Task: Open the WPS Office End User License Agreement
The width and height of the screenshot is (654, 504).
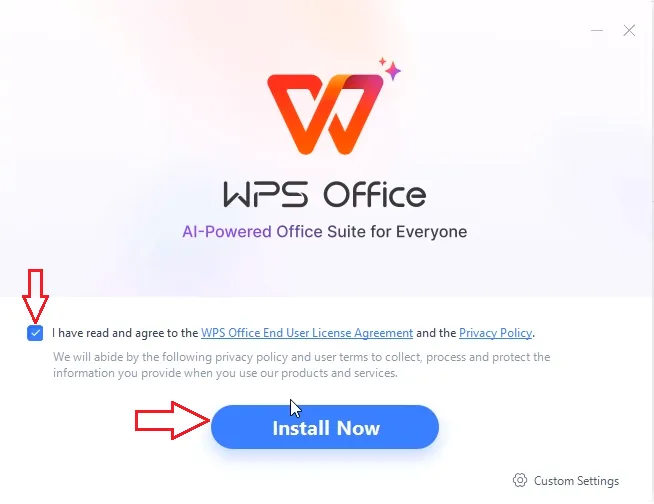Action: (x=307, y=333)
